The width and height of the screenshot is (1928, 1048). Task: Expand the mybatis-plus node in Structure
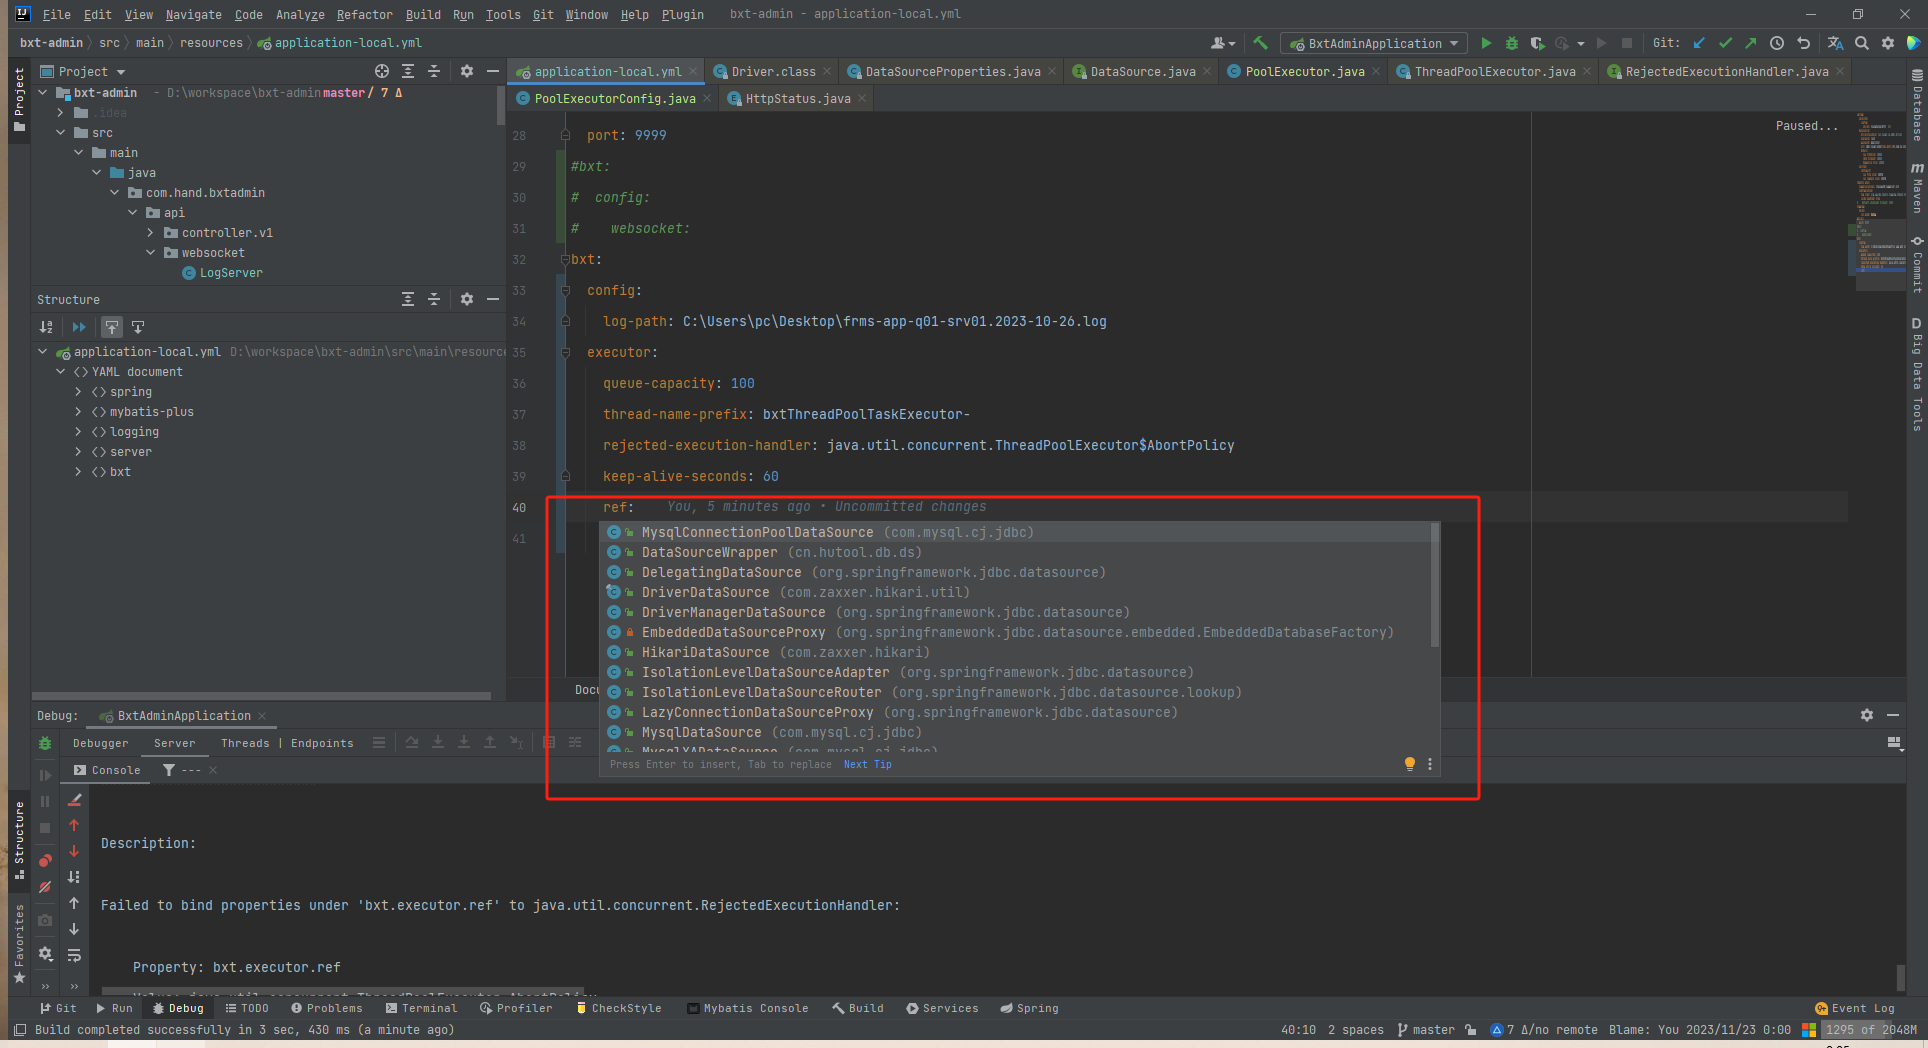tap(79, 412)
